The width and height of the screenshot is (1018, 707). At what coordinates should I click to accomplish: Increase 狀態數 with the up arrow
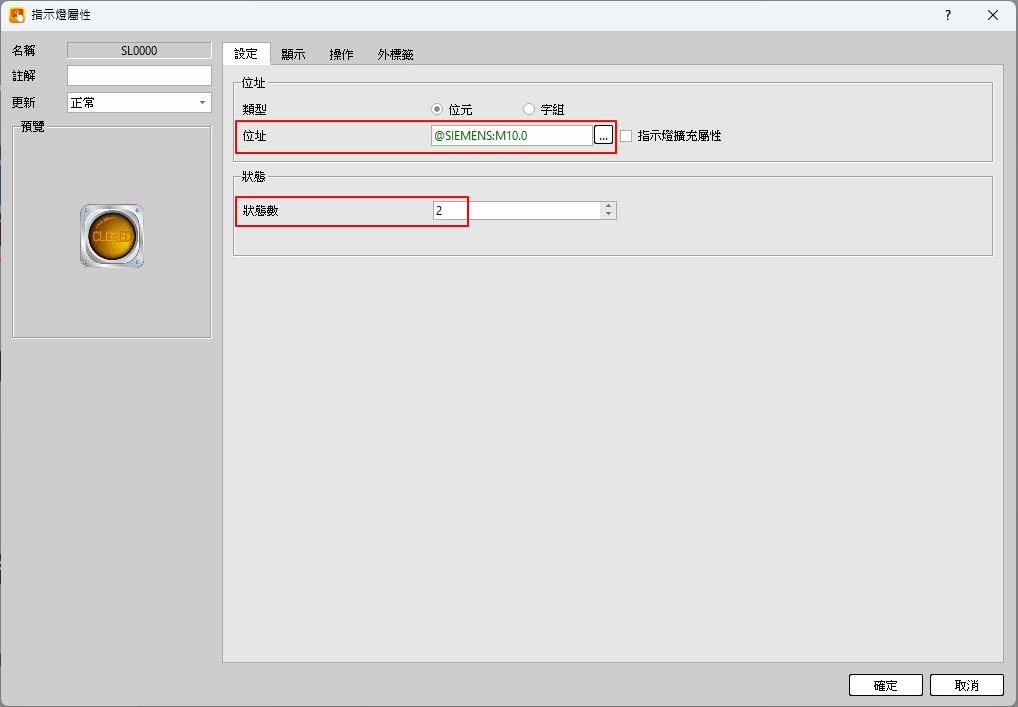(x=608, y=206)
